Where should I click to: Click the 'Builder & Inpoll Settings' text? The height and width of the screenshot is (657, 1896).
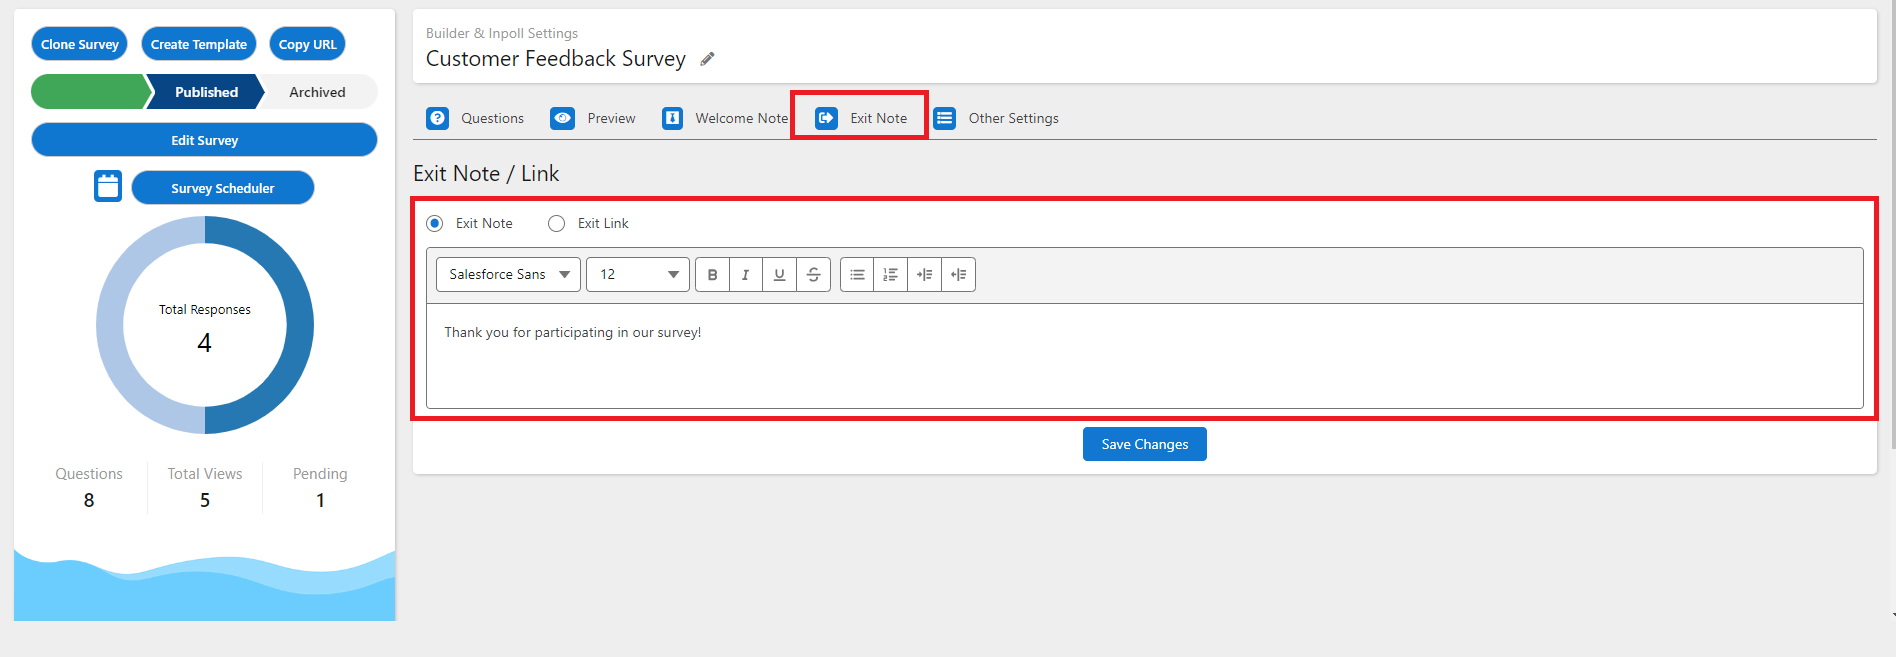click(502, 33)
